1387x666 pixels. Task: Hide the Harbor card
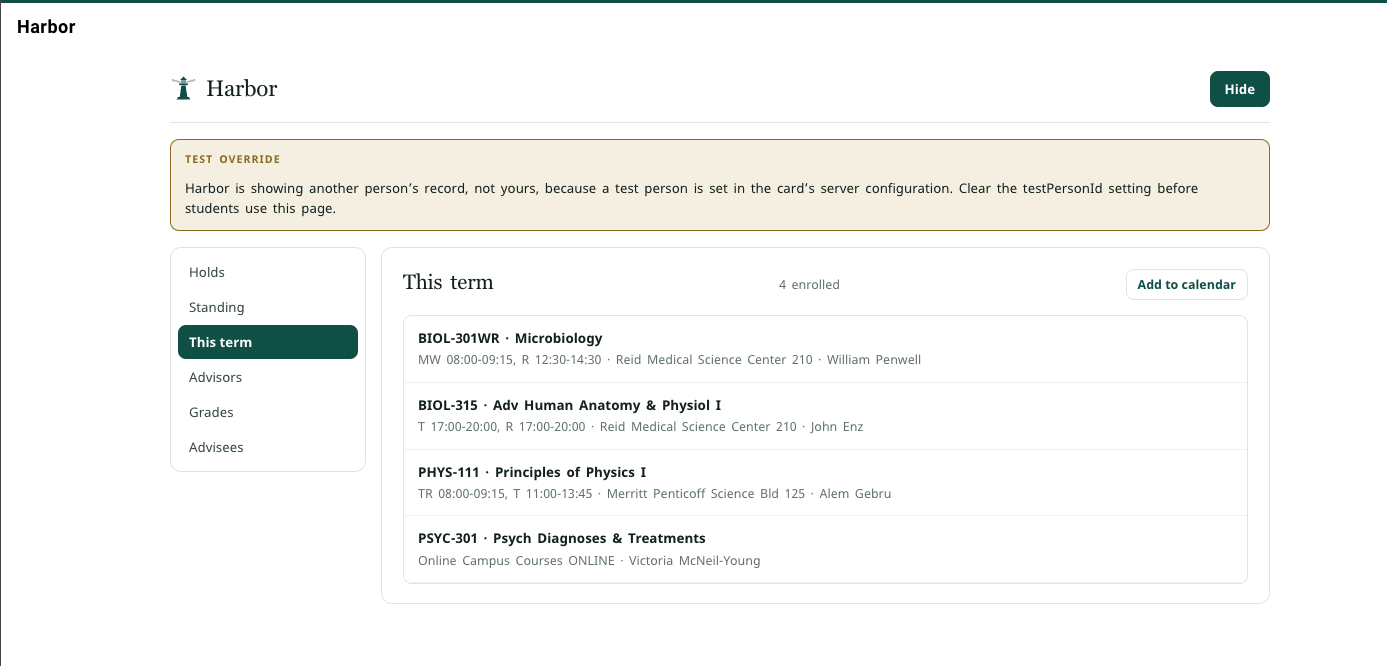(1239, 89)
